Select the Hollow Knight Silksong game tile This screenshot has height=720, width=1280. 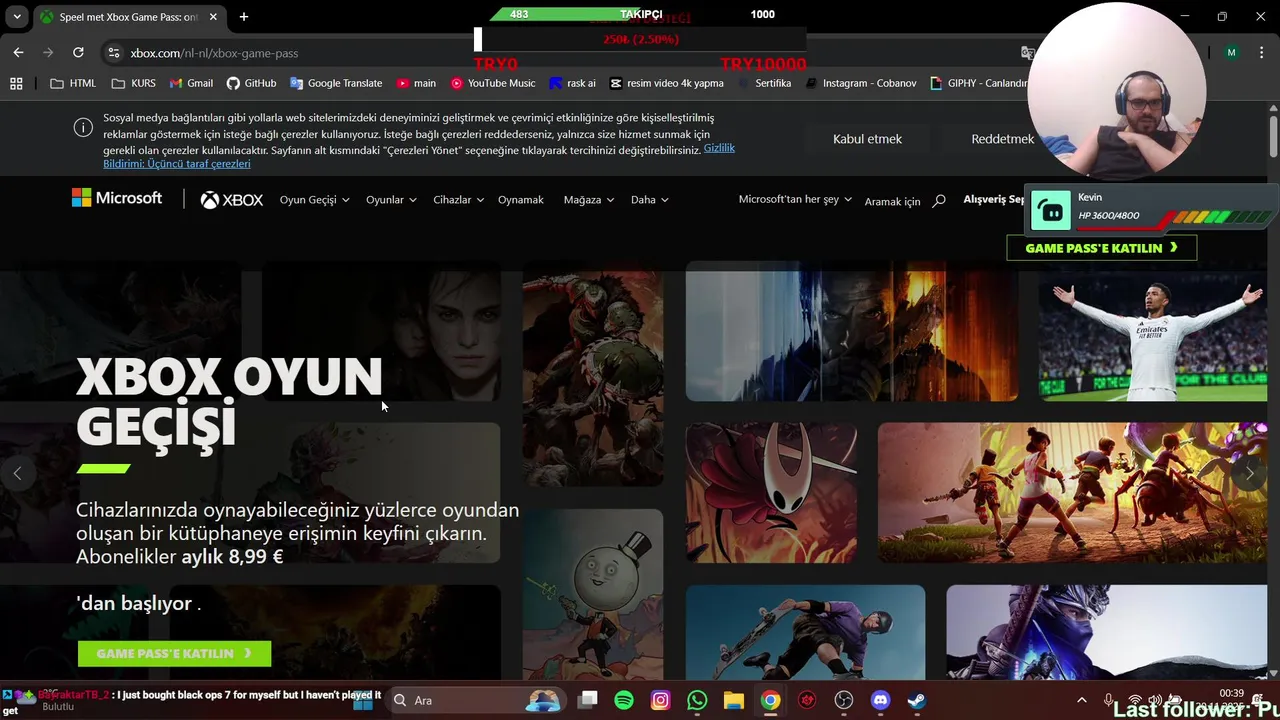(771, 492)
